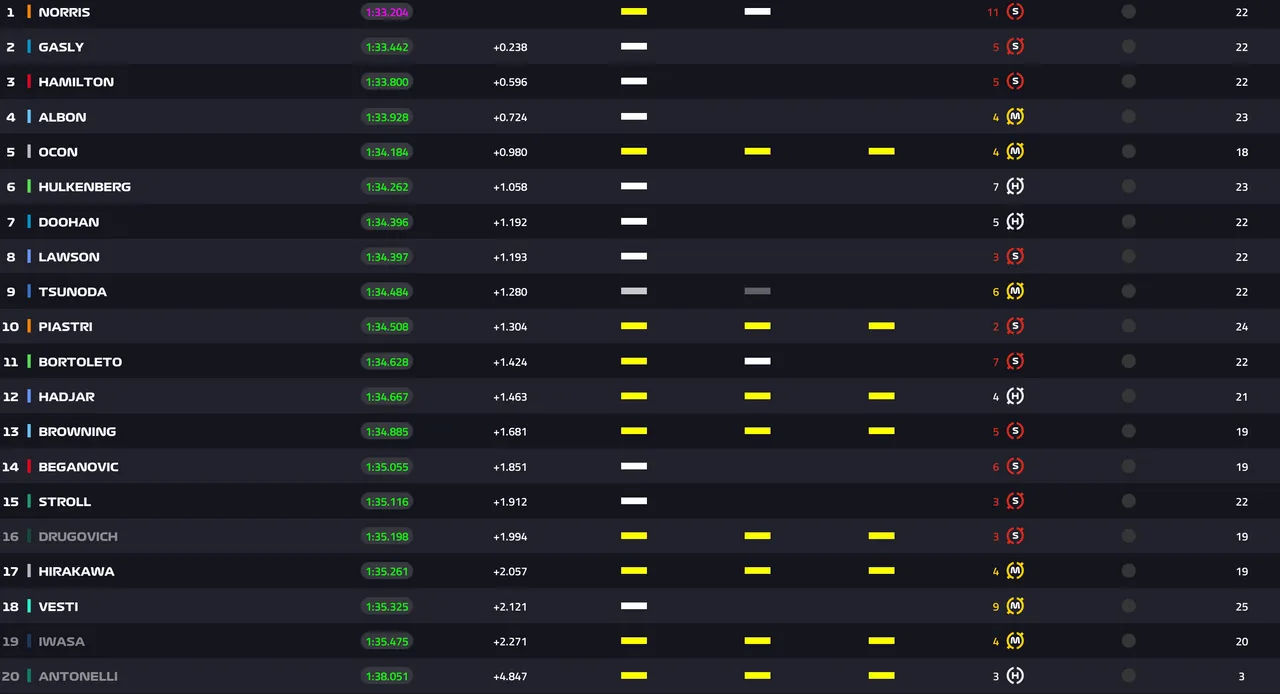The width and height of the screenshot is (1280, 694).
Task: Select Norris driver name in first row
Action: 64,12
